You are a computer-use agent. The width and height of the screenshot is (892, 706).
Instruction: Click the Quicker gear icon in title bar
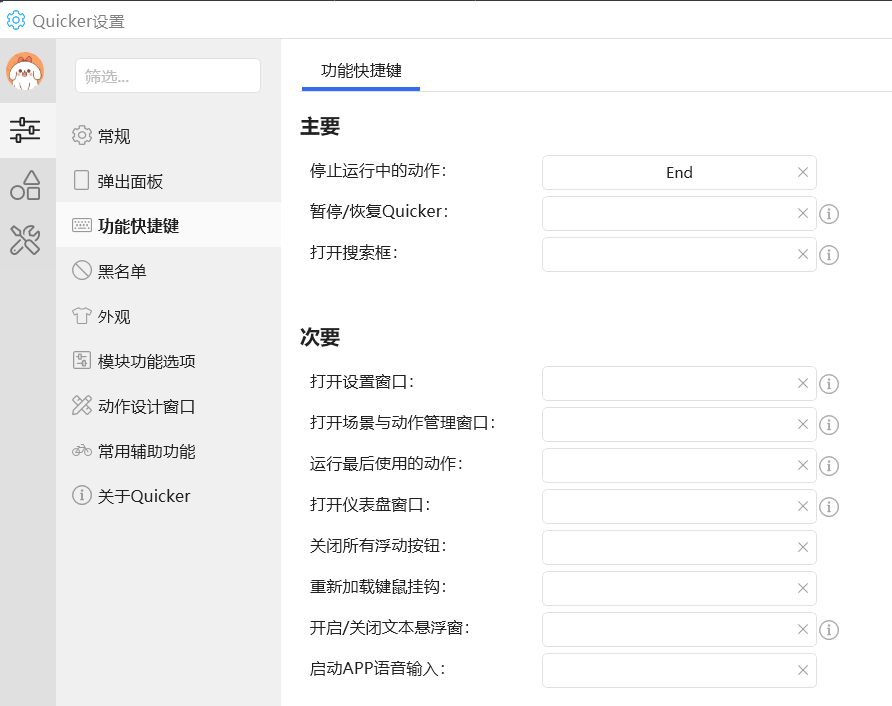16,20
